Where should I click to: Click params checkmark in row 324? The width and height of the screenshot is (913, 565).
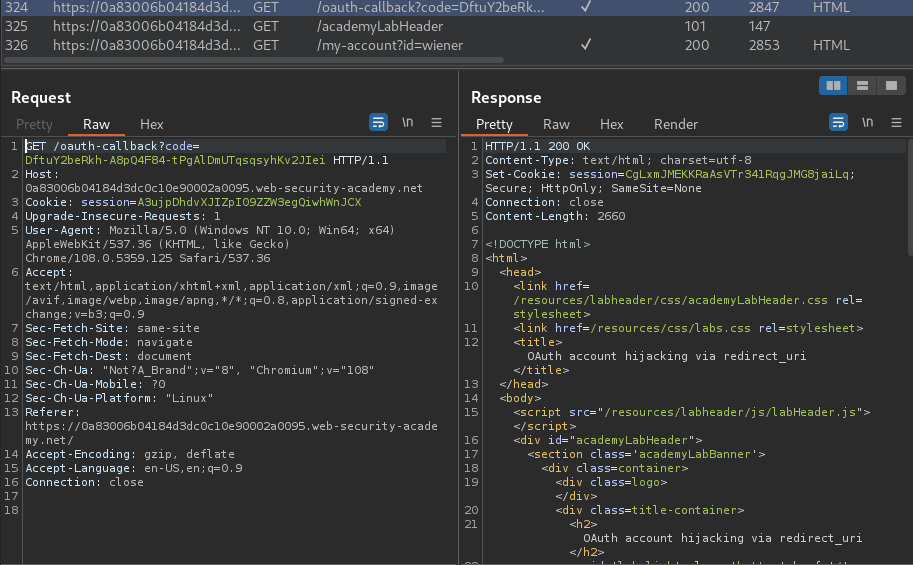click(x=586, y=6)
